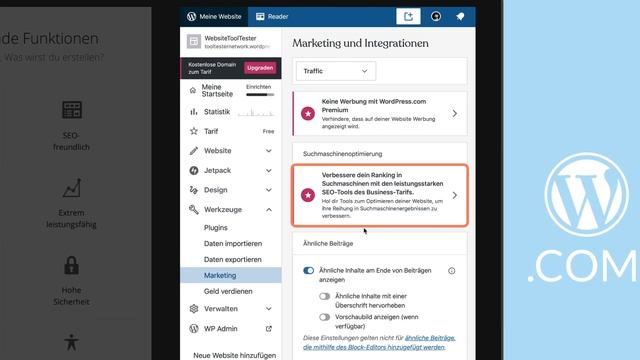Toggle Vorschaubild anzeigen switch
Screen dimensions: 640x360
click(x=324, y=317)
